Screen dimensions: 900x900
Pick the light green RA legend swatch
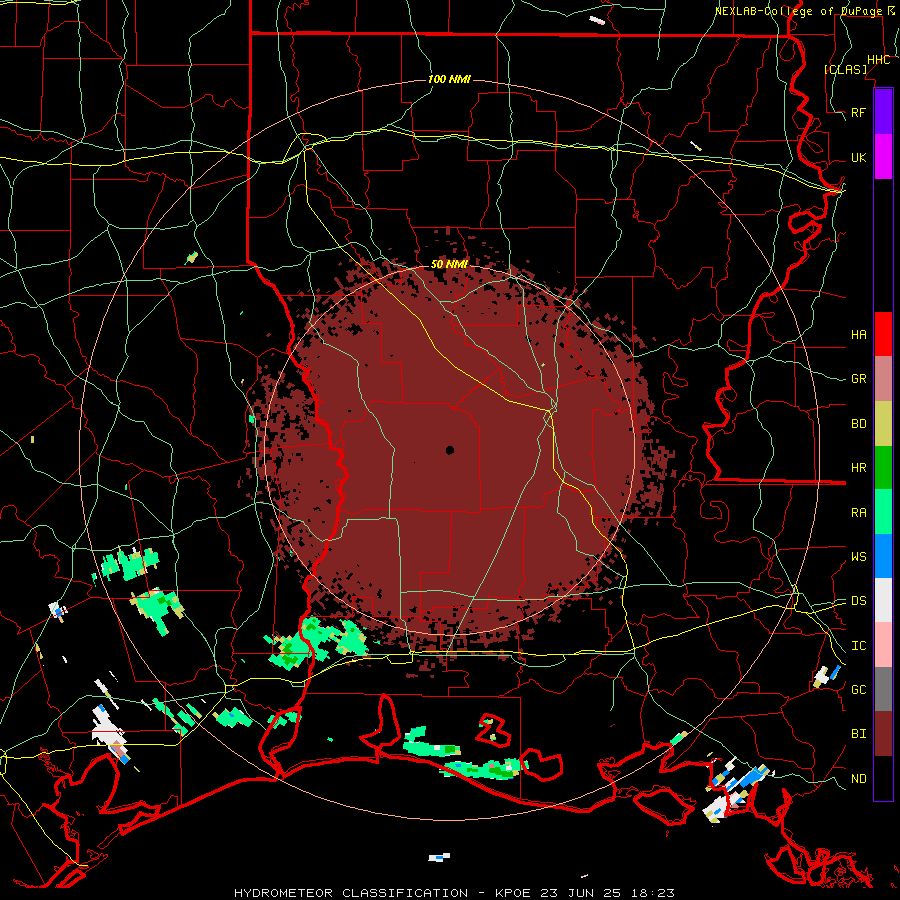(883, 512)
